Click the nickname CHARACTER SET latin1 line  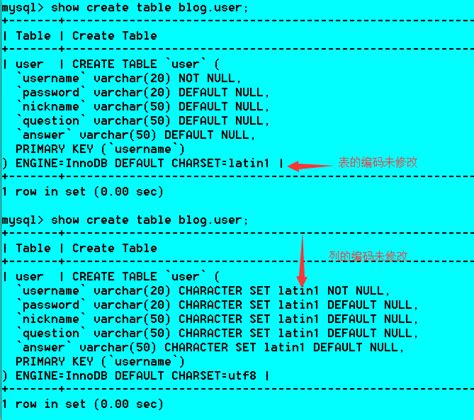pos(218,319)
